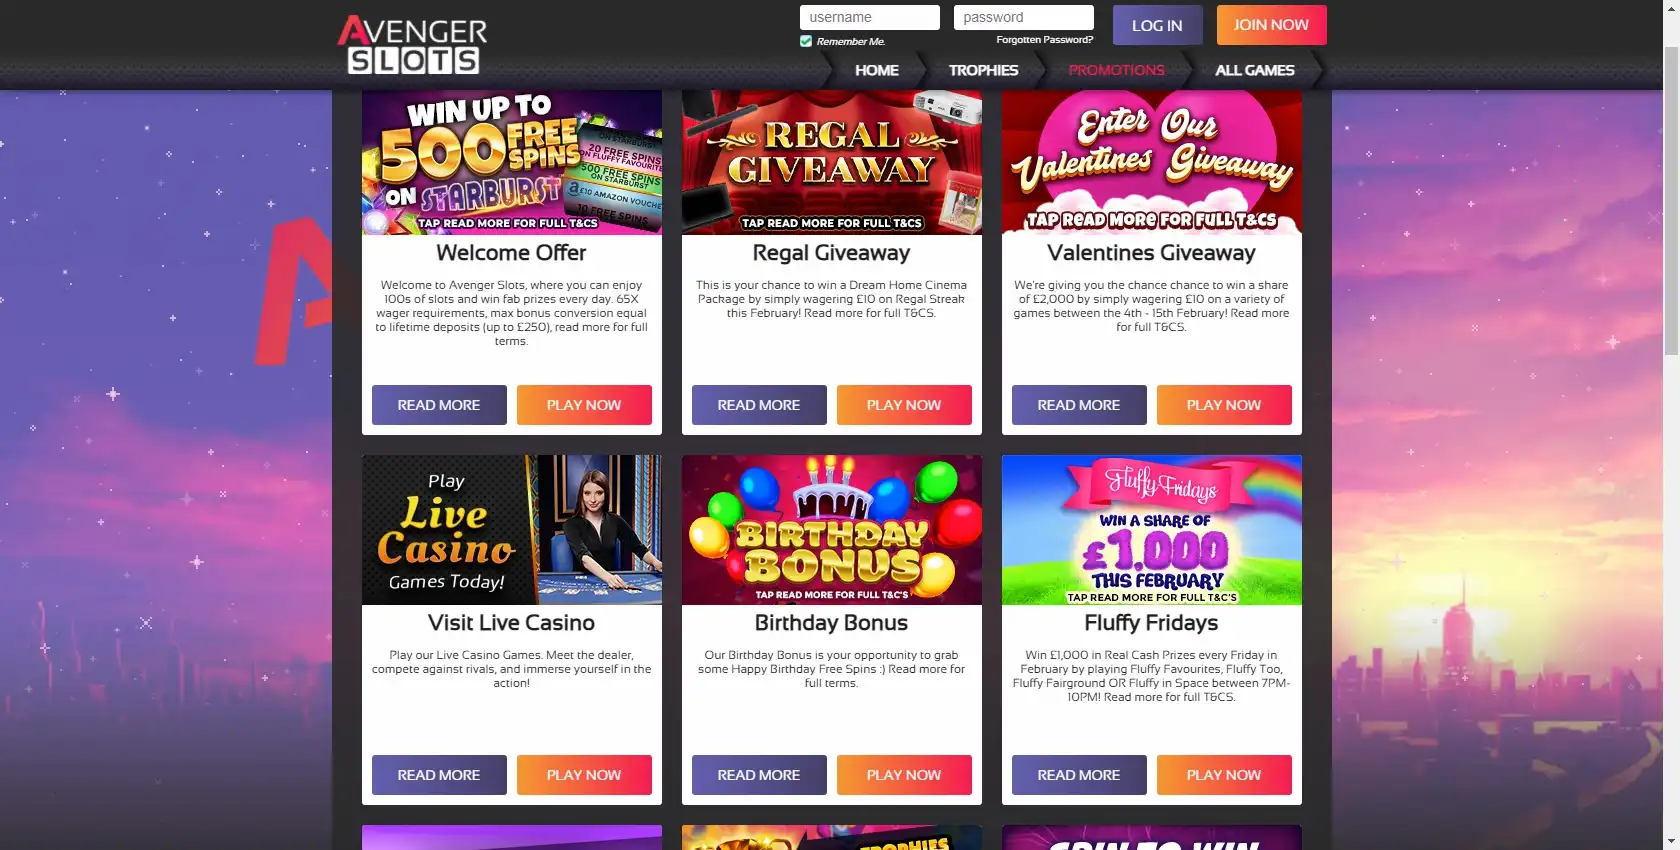
Task: Open the Play Live Casino banner
Action: 512,530
